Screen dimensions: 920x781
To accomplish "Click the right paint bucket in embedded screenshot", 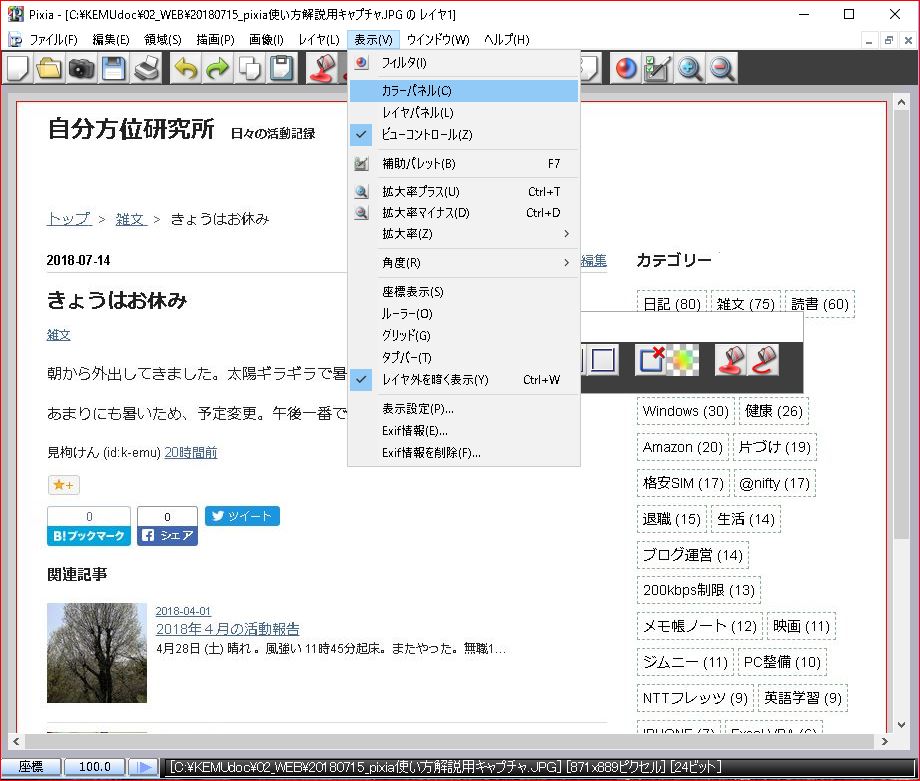I will pos(763,360).
